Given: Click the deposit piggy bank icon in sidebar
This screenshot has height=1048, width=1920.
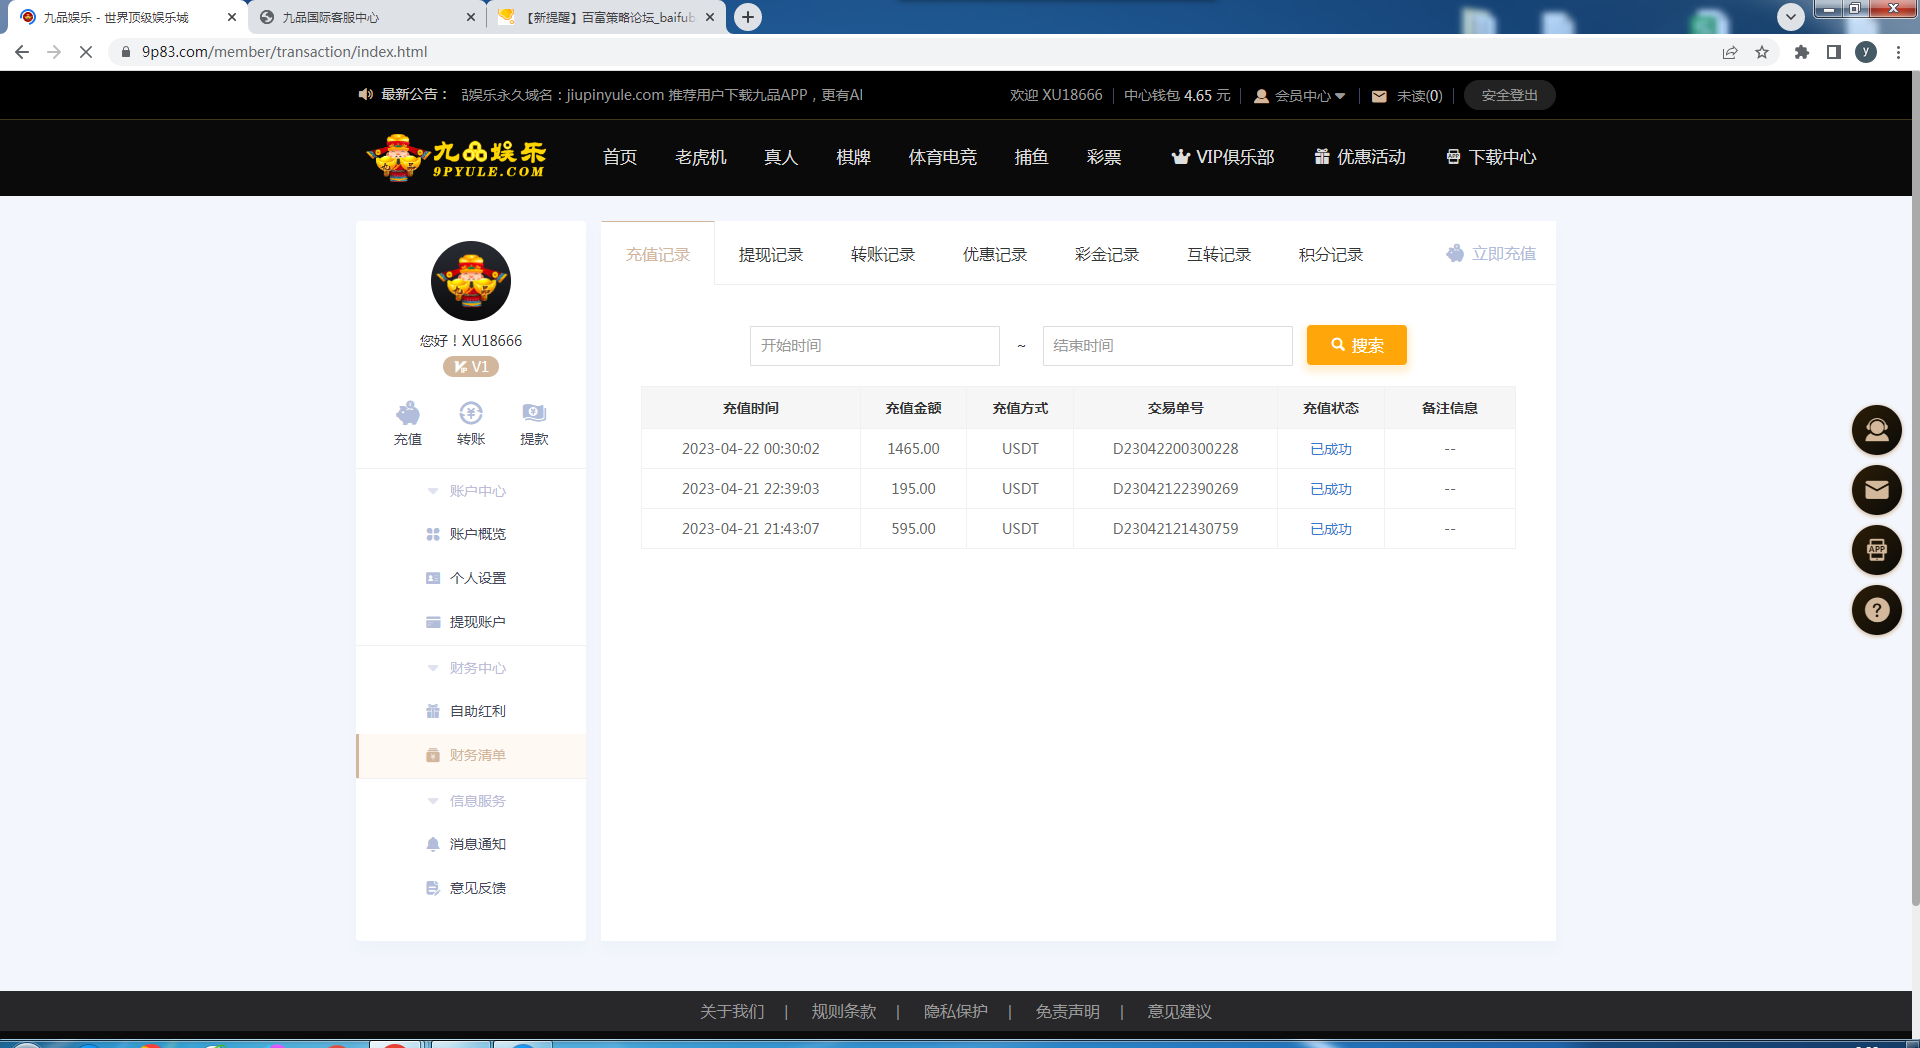Looking at the screenshot, I should pyautogui.click(x=408, y=413).
